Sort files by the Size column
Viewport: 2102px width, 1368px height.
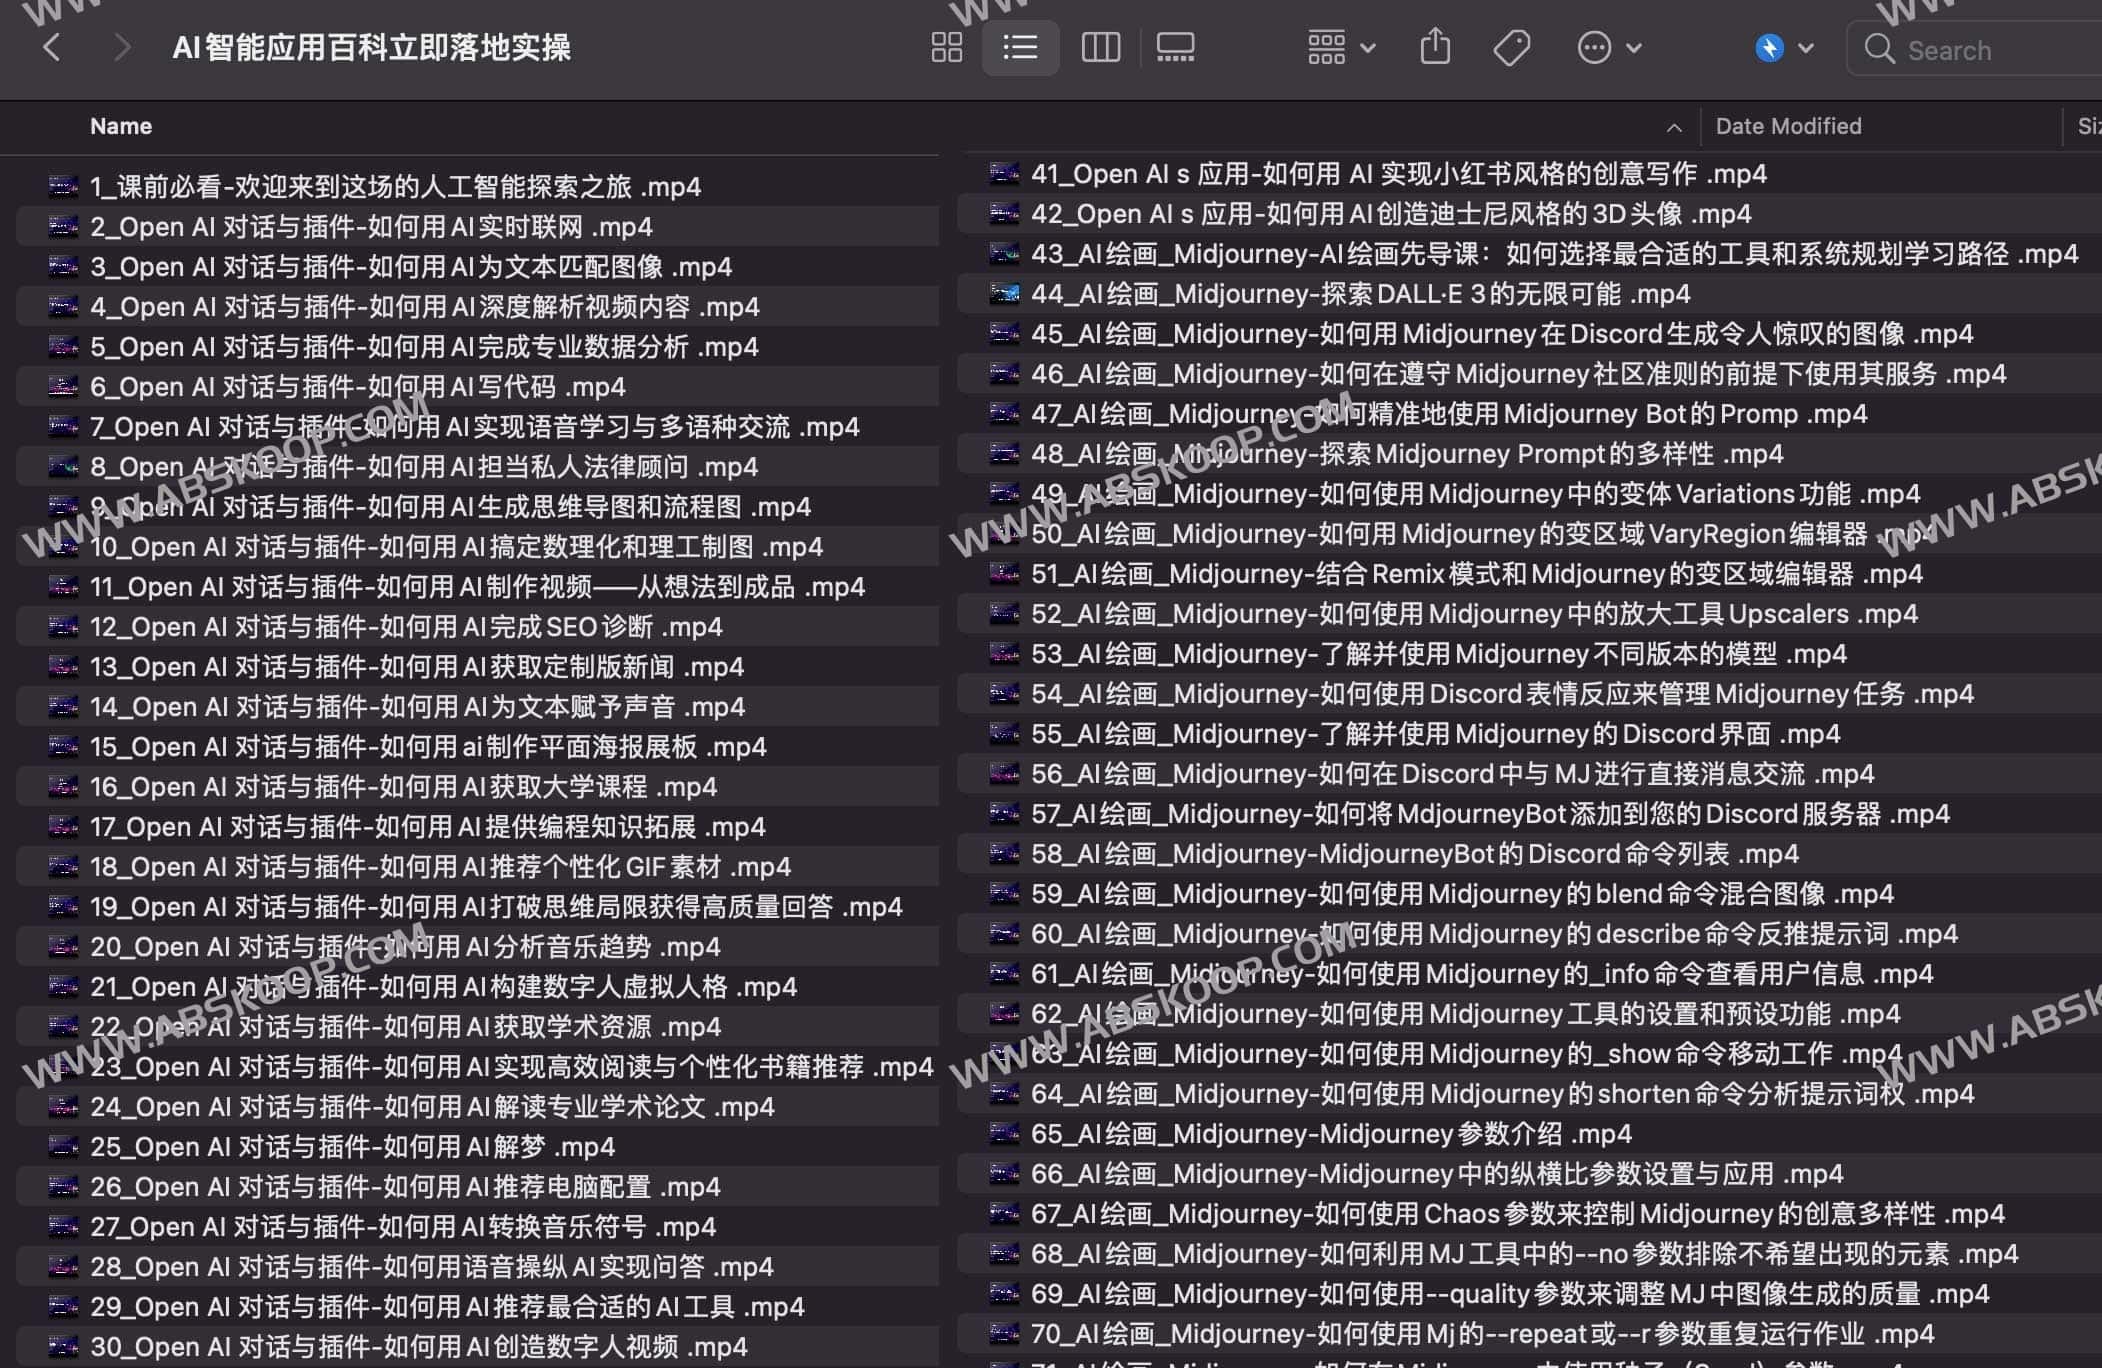(x=2092, y=126)
